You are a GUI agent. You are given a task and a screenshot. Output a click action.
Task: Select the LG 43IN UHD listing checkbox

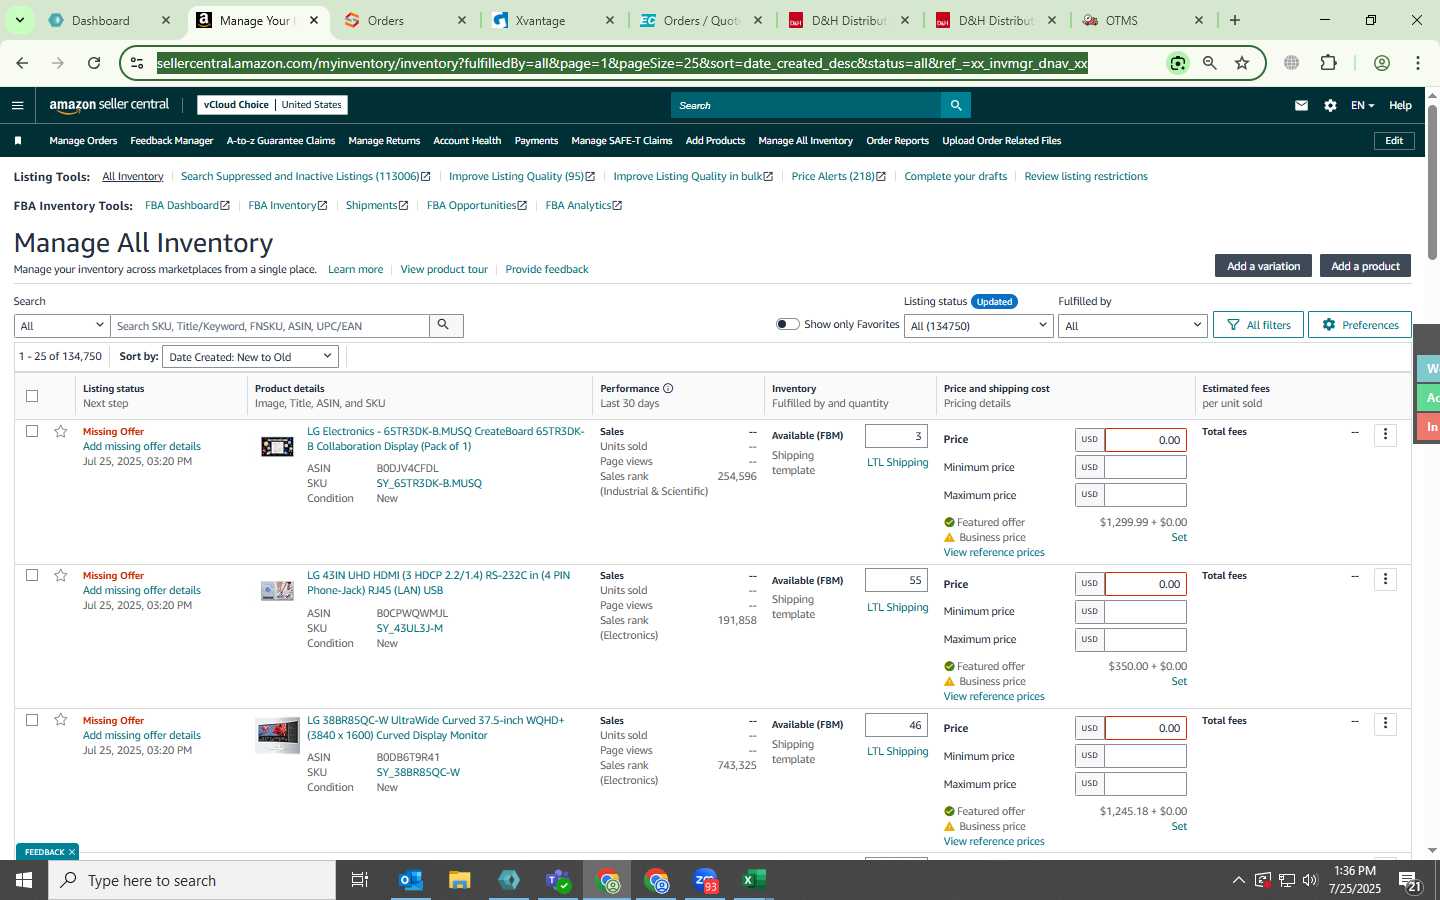pos(32,575)
